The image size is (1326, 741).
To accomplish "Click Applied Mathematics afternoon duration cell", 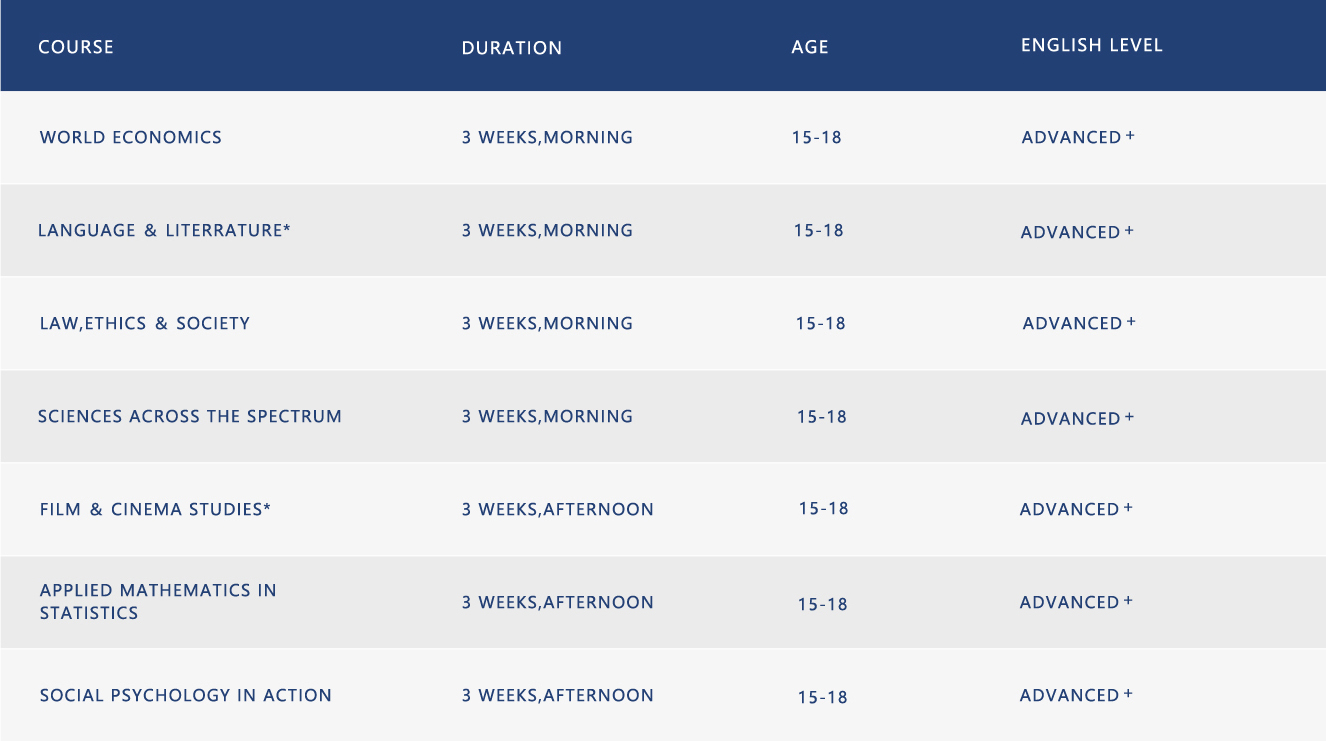I will (557, 603).
